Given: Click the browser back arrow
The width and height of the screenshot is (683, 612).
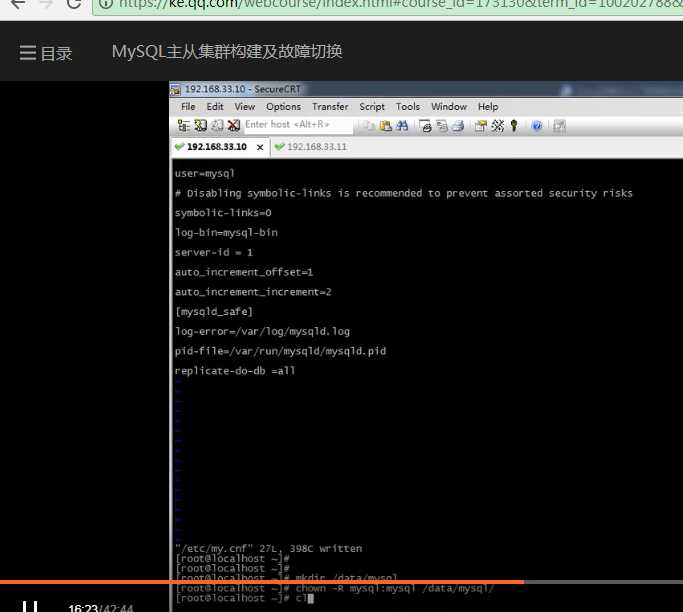Looking at the screenshot, I should (17, 4).
